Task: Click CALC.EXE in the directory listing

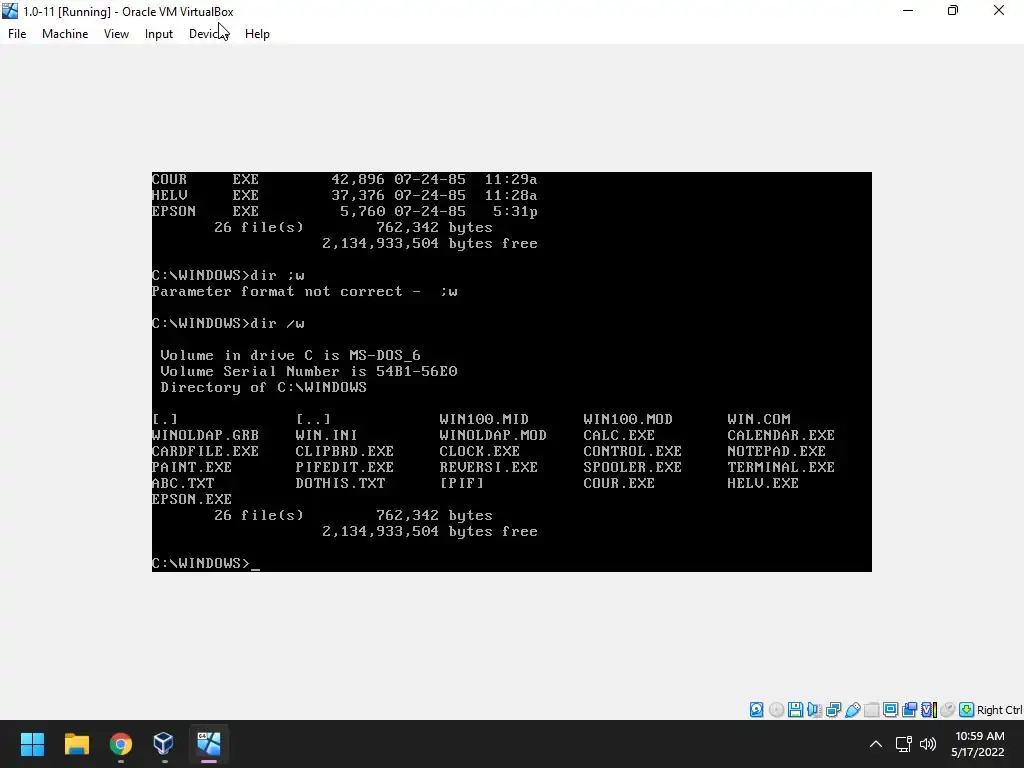Action: 619,435
